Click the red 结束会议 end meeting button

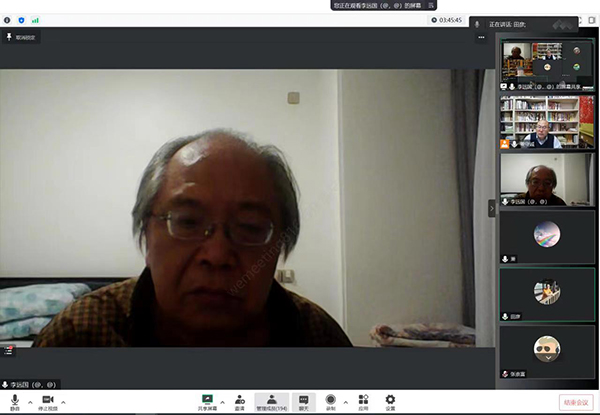[576, 402]
